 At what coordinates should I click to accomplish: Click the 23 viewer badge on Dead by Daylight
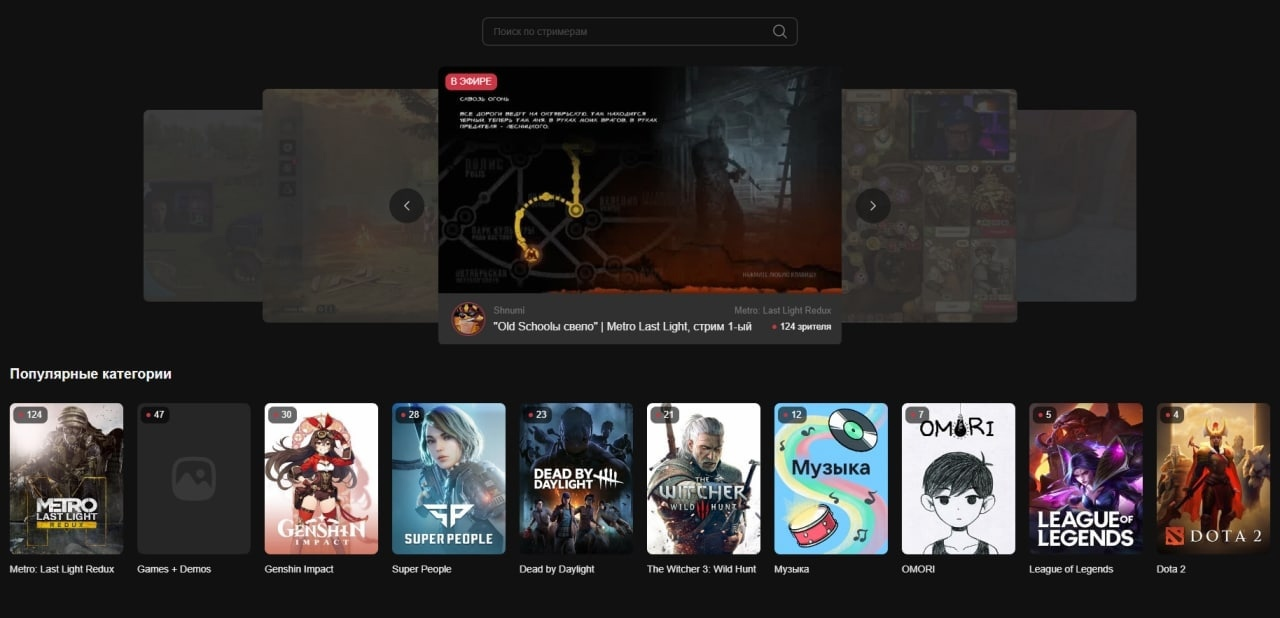(x=537, y=415)
